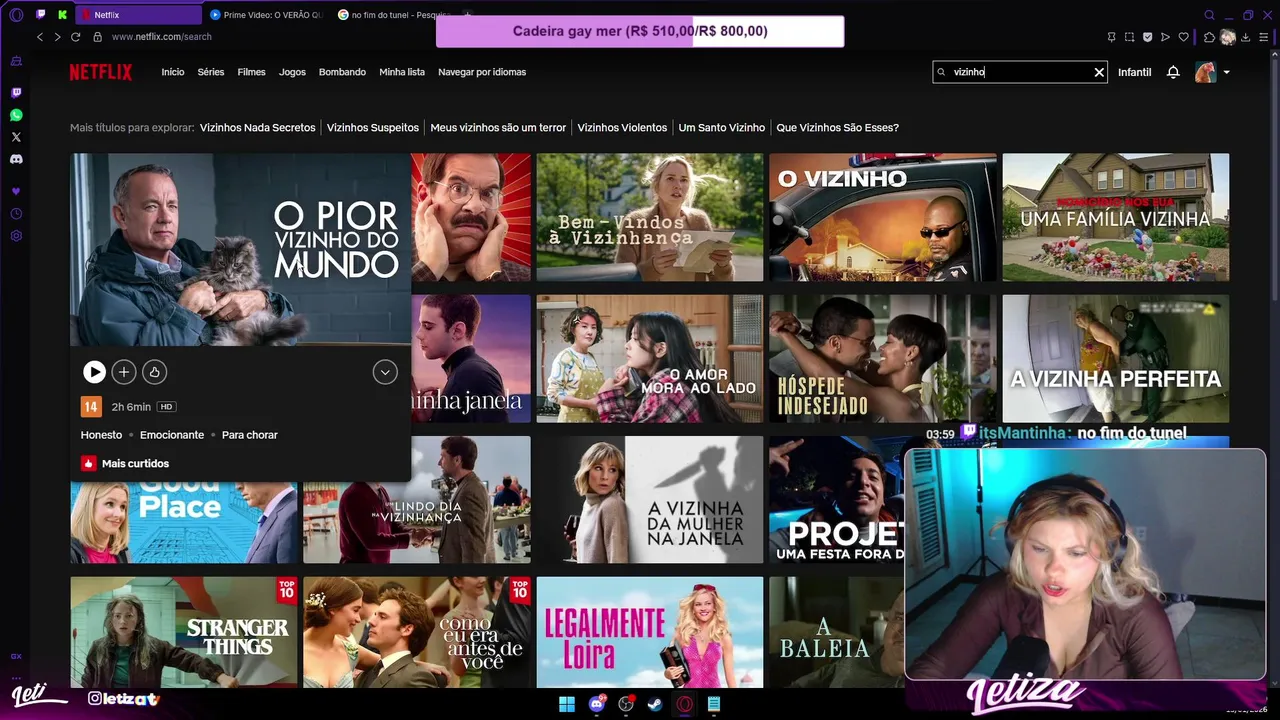1280x720 pixels.
Task: Open A Vizinha da Mulher na Janela thumbnail
Action: 650,500
